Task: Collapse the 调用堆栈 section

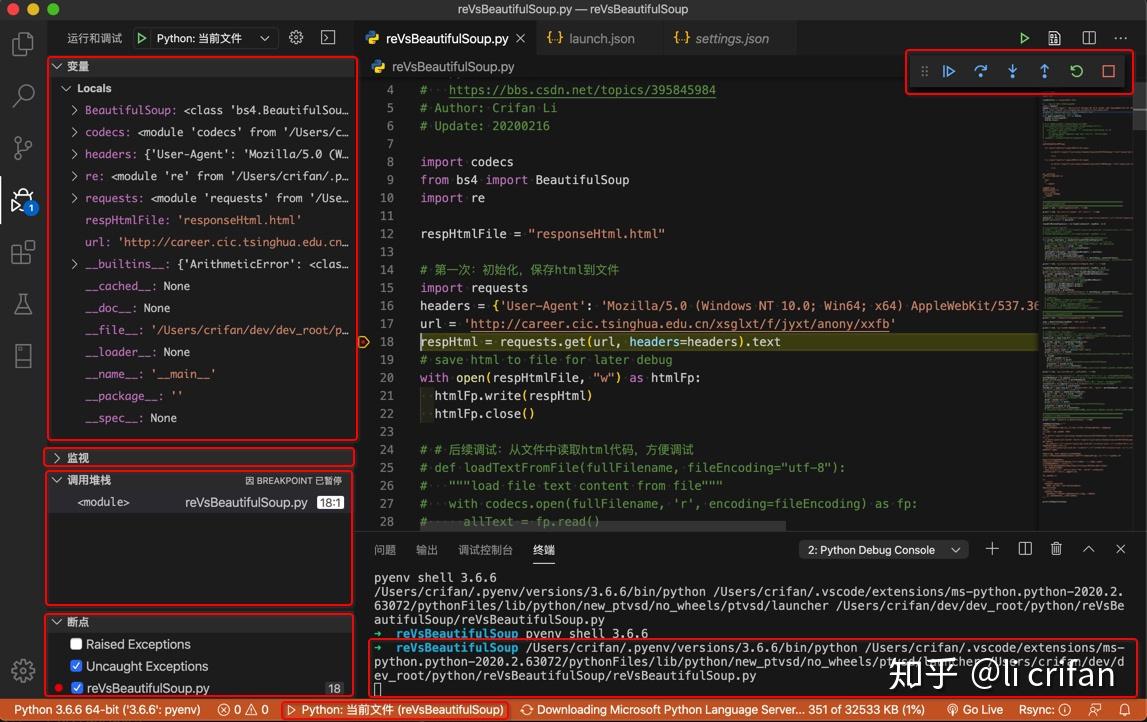Action: point(57,480)
